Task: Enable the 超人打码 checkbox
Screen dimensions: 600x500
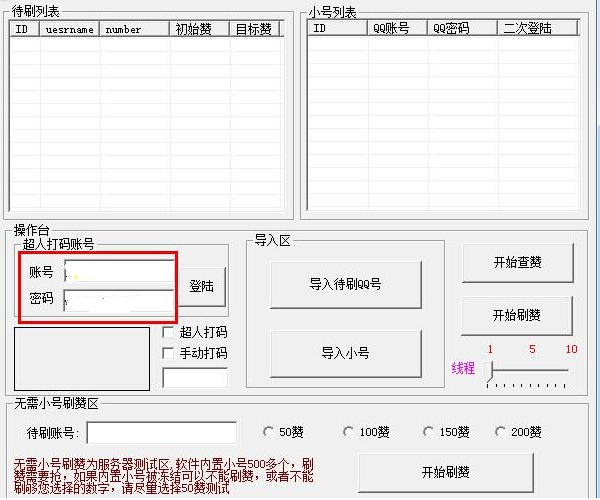Action: click(169, 332)
